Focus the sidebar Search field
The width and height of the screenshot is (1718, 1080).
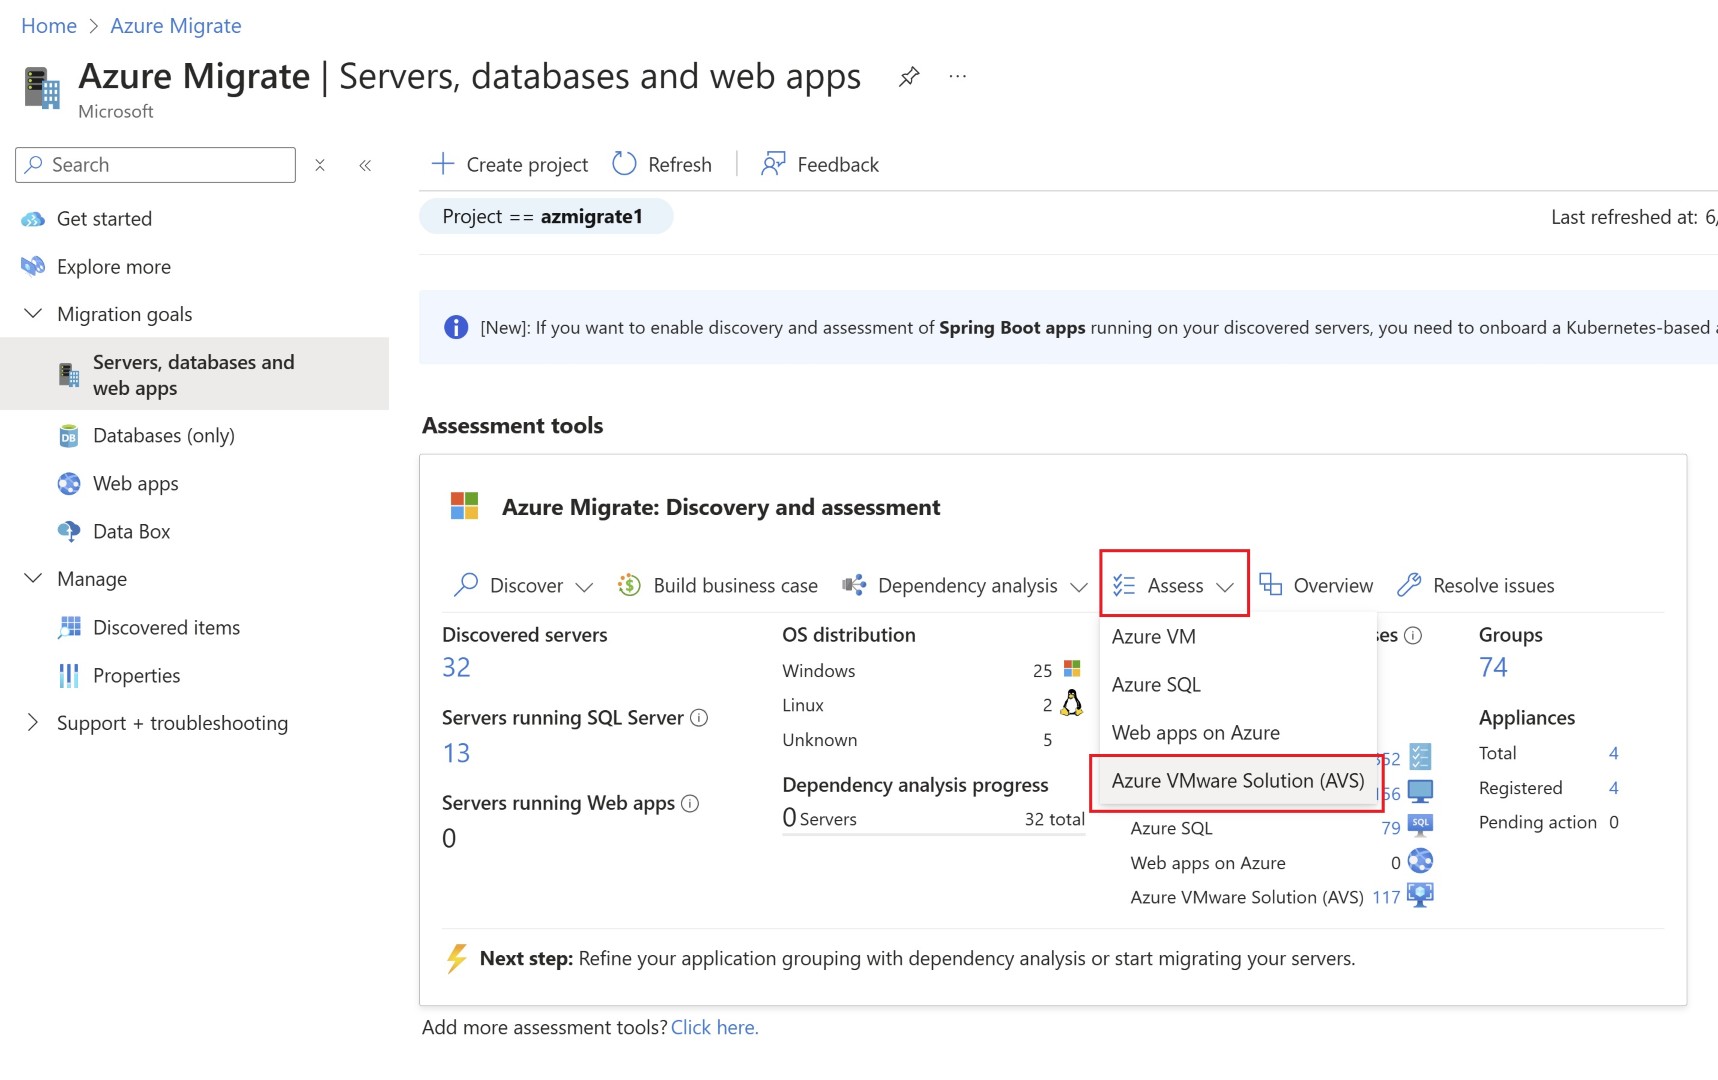[156, 165]
